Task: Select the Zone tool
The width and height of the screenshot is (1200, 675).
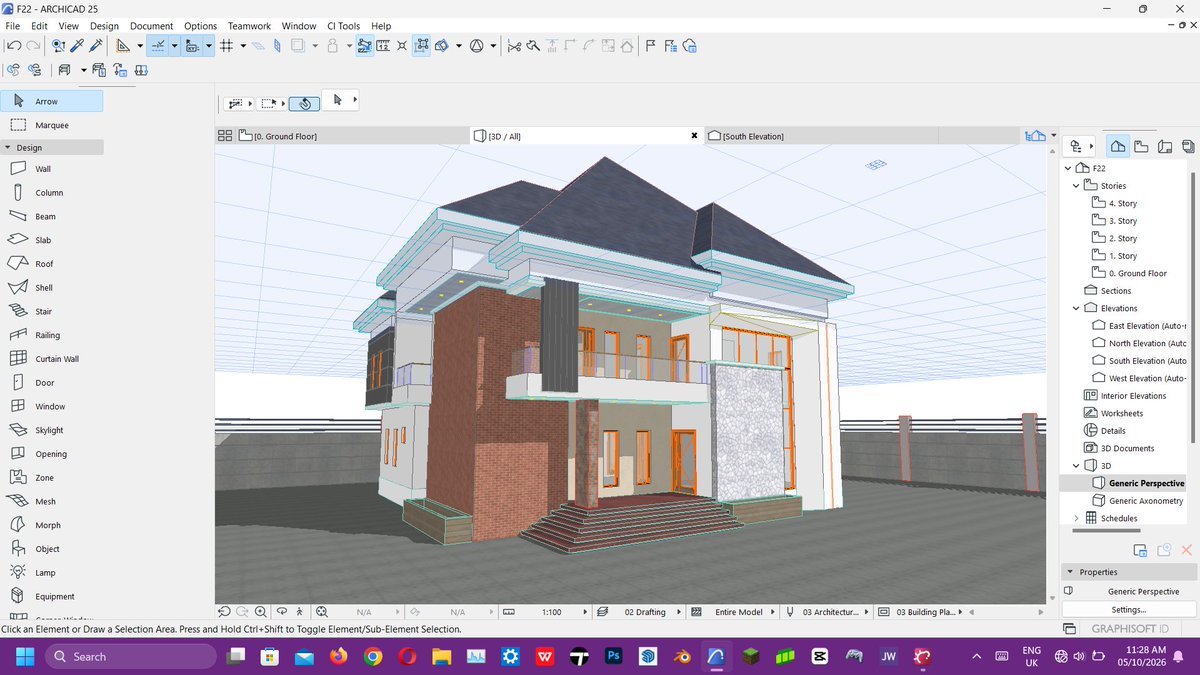Action: tap(52, 478)
